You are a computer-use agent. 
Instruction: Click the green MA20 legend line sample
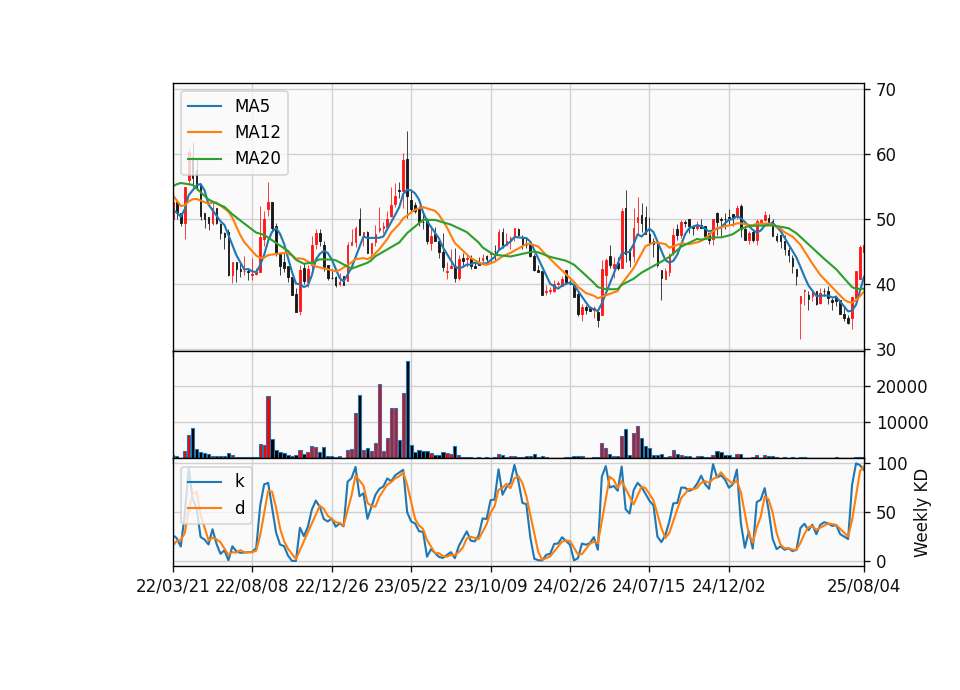pos(204,159)
